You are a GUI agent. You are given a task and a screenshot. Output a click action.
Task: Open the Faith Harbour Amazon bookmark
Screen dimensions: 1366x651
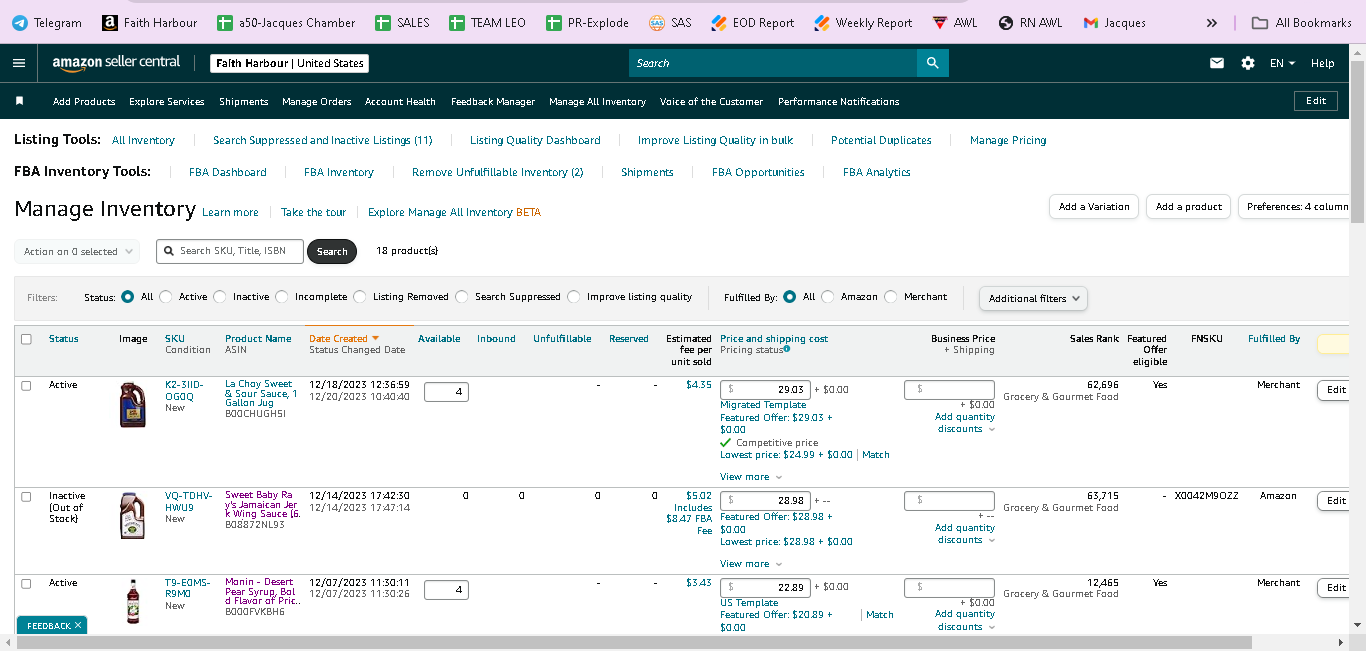150,22
